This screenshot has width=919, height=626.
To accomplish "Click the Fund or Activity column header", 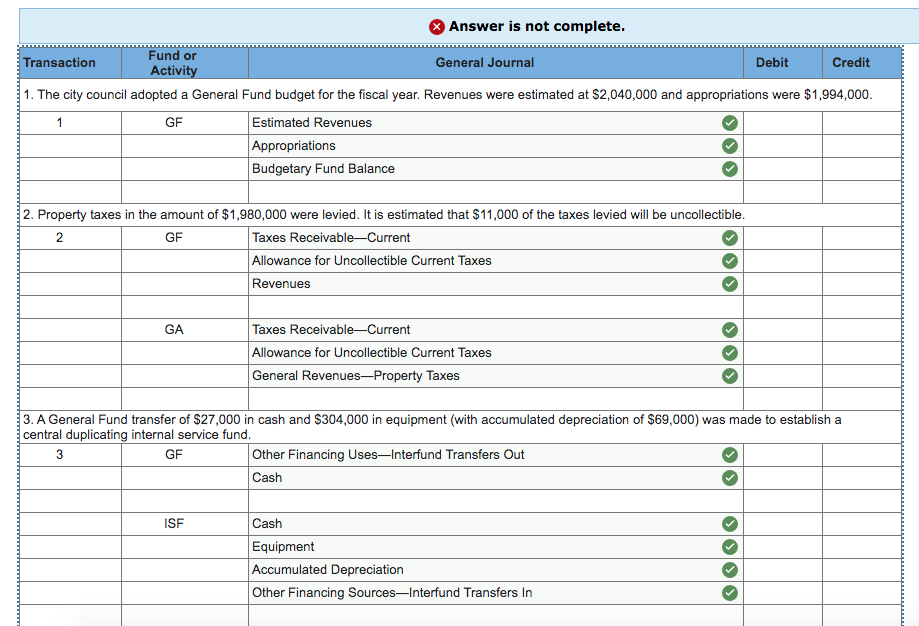I will [185, 63].
